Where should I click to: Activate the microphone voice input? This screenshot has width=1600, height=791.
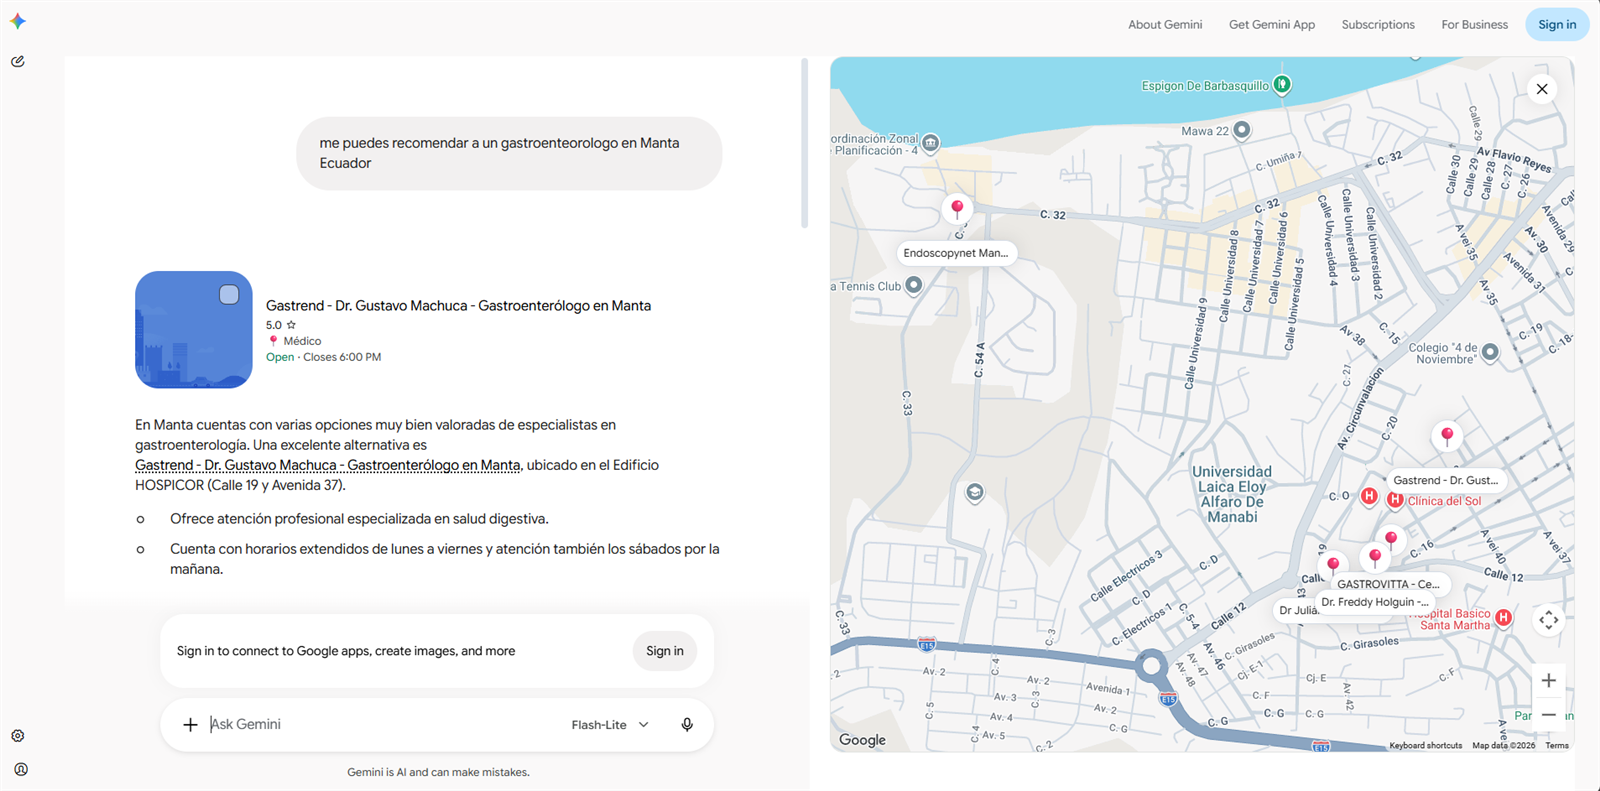(x=687, y=724)
